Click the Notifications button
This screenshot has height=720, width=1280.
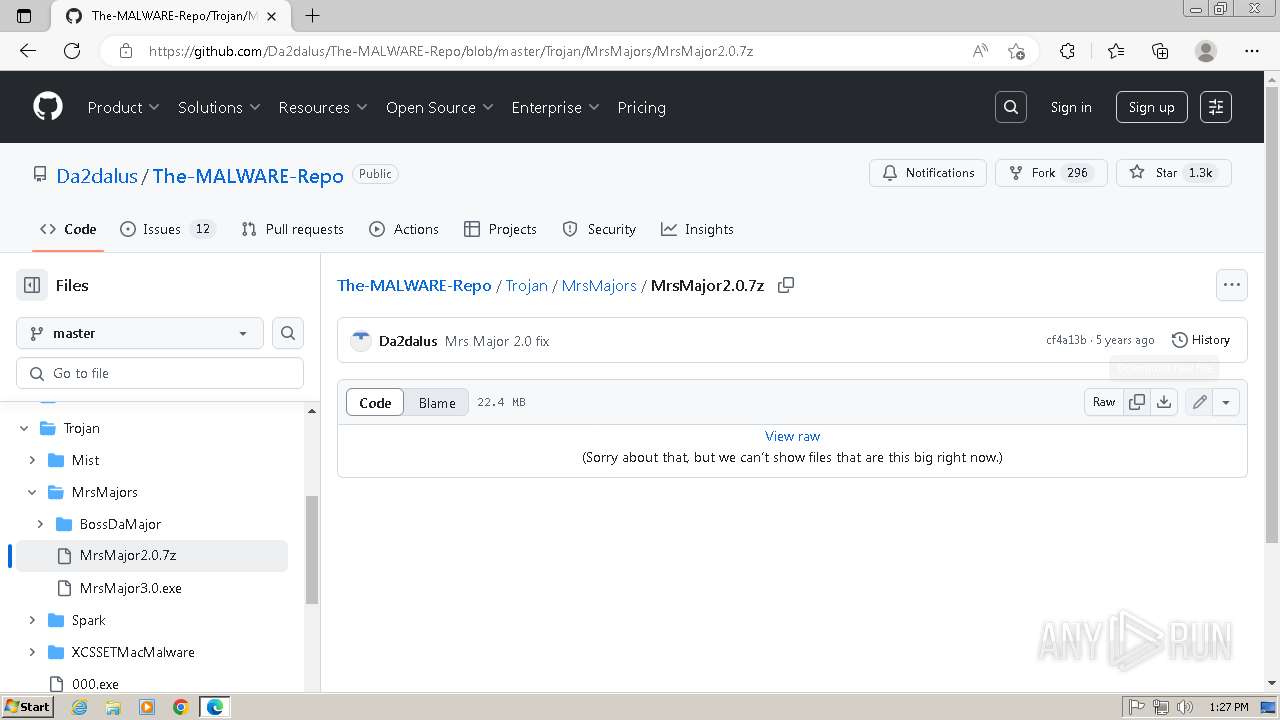tap(928, 173)
